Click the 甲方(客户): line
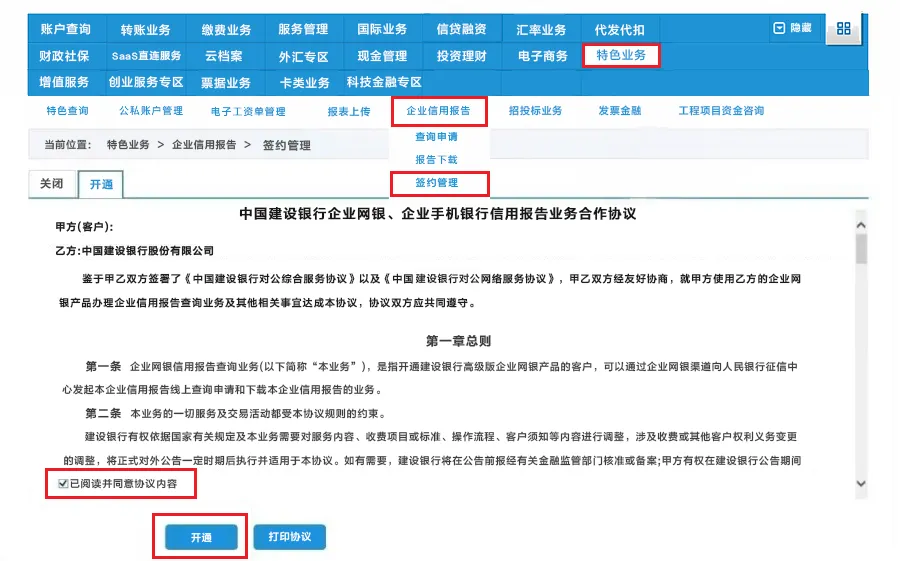Viewport: 900px width, 561px height. (84, 227)
